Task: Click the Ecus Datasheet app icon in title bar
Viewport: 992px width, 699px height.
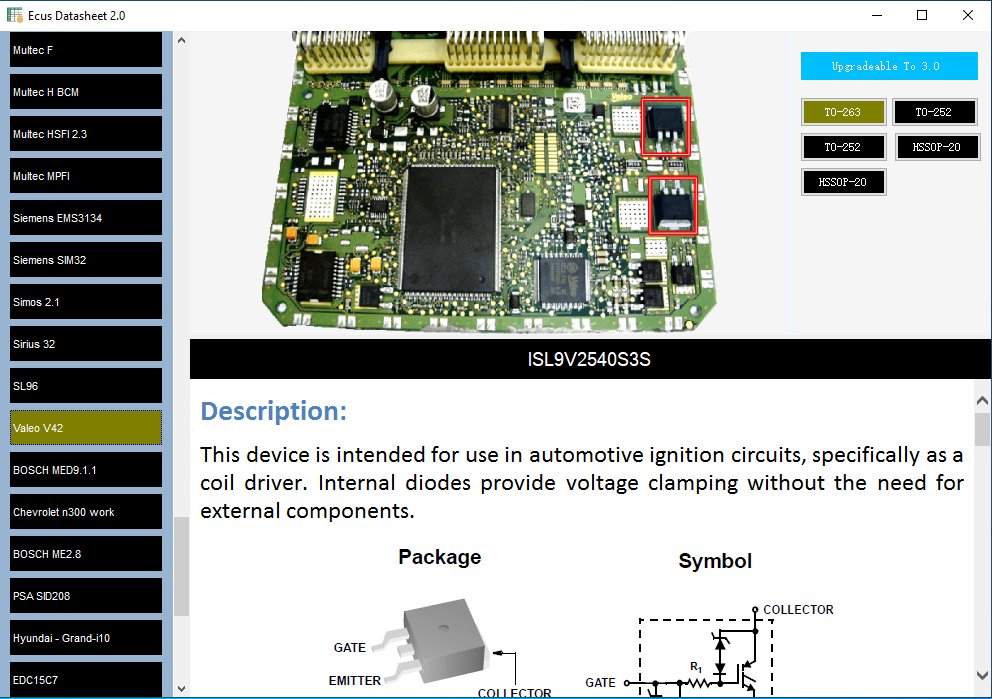Action: [15, 15]
